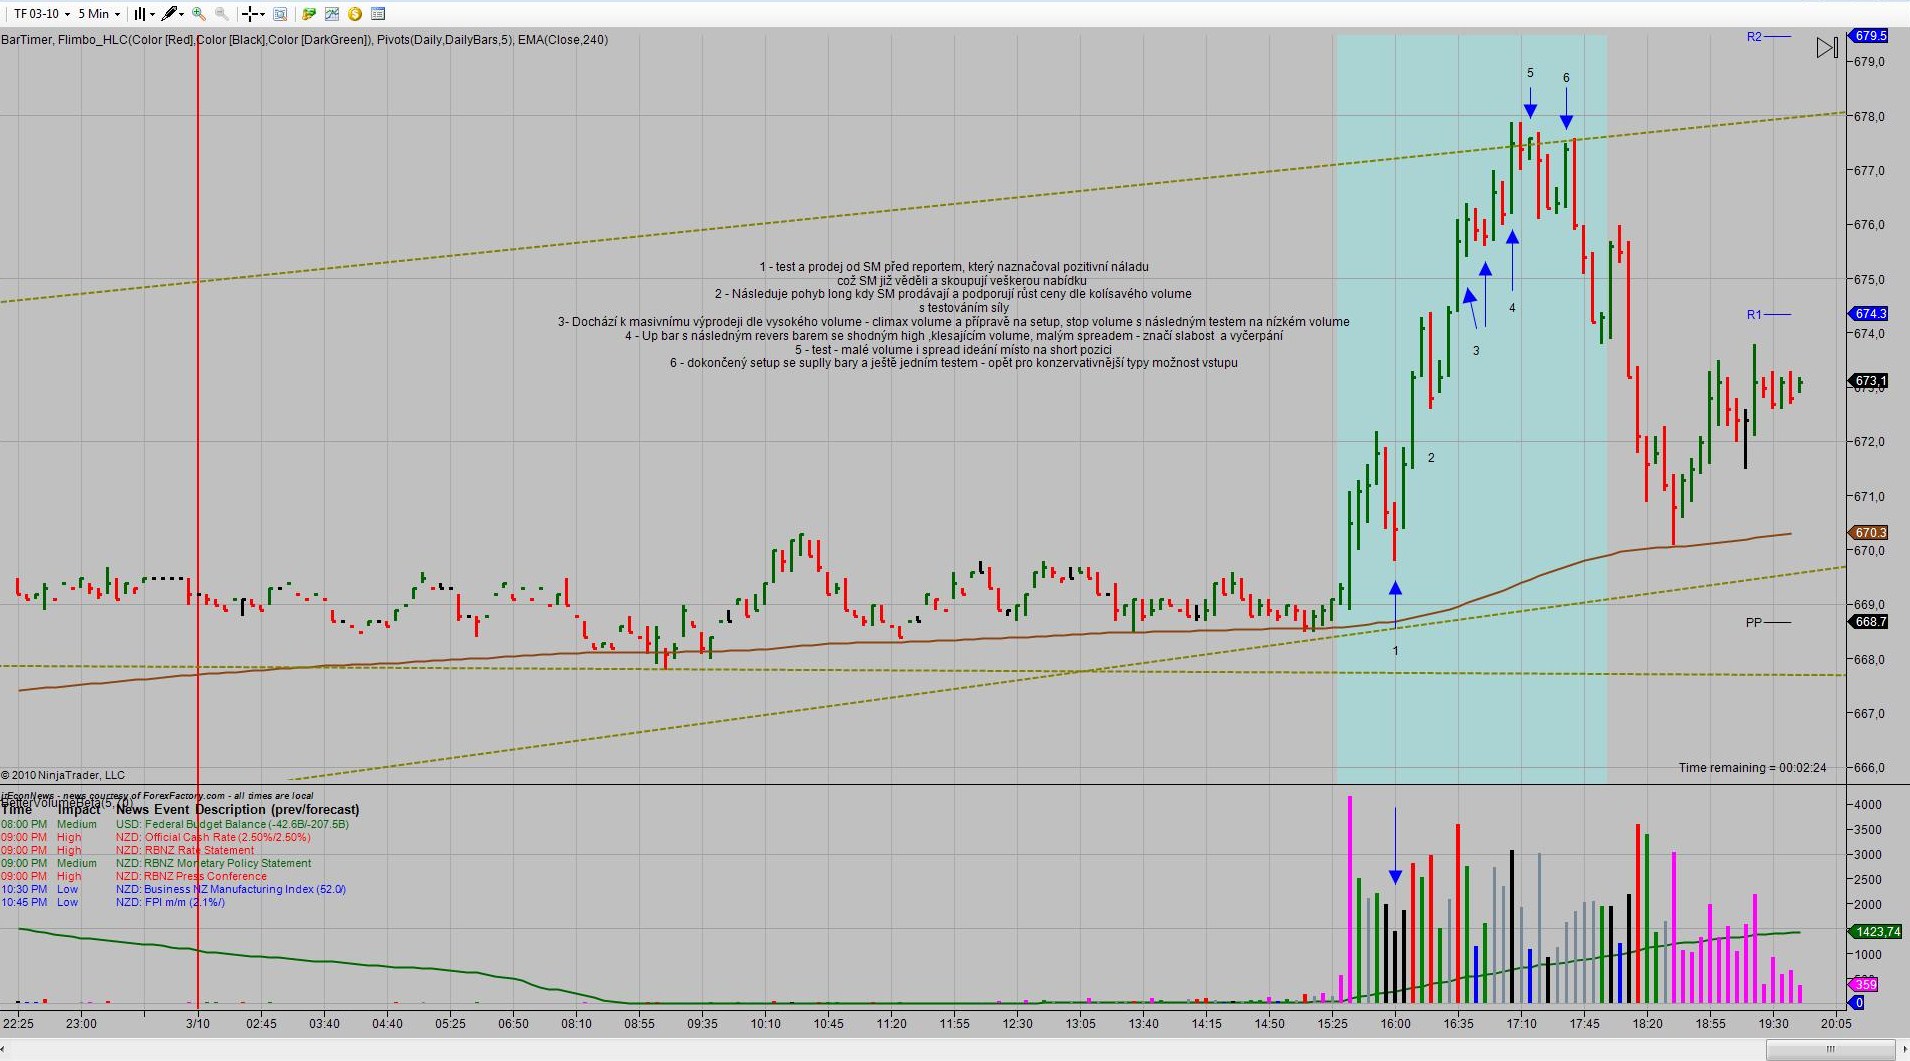Click the 4000 volume axis label
The image size is (1910, 1061).
point(1868,804)
